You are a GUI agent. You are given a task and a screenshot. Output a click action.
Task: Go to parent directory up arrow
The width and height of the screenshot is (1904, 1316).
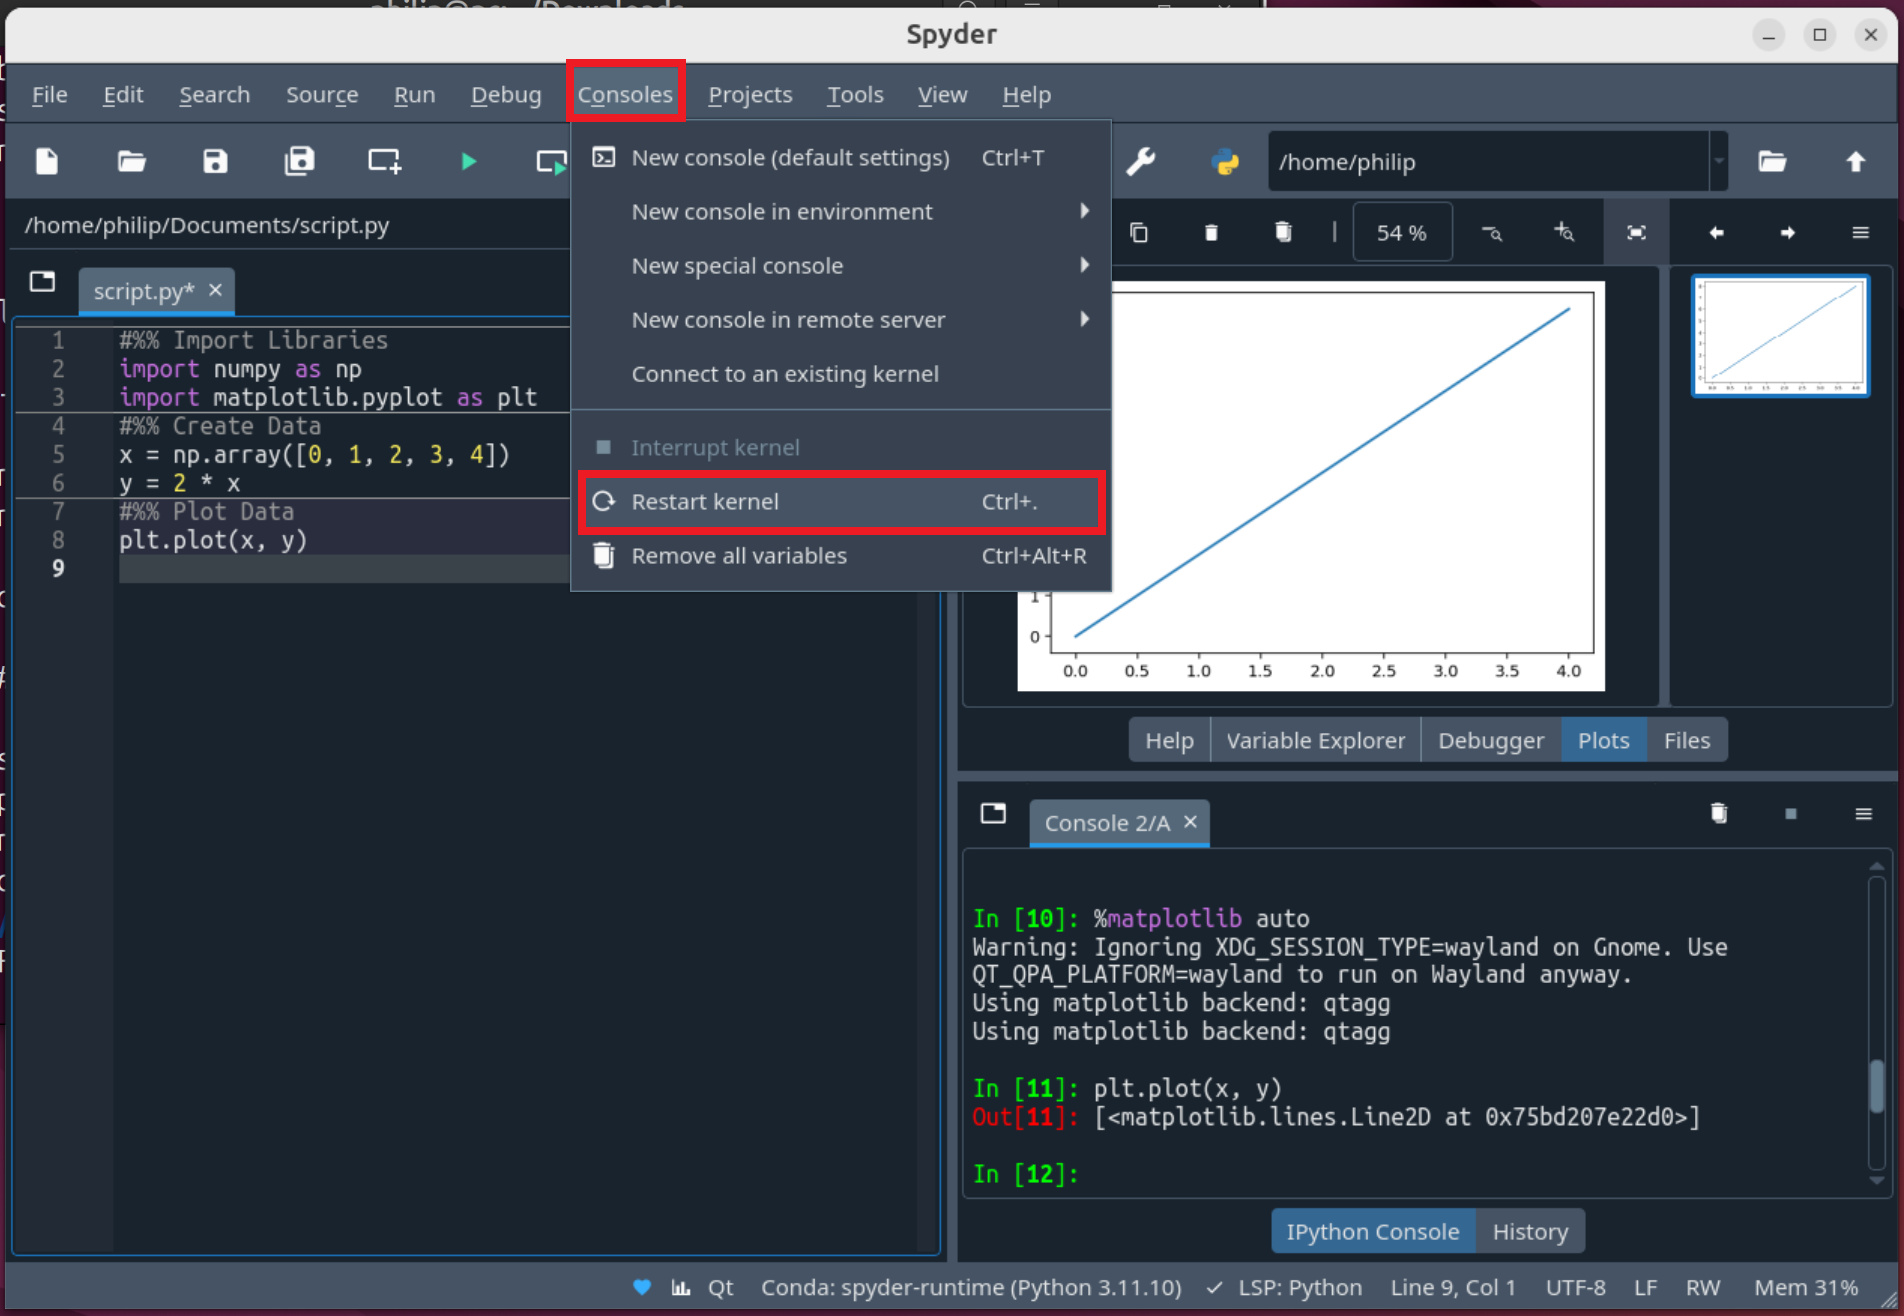pyautogui.click(x=1856, y=161)
